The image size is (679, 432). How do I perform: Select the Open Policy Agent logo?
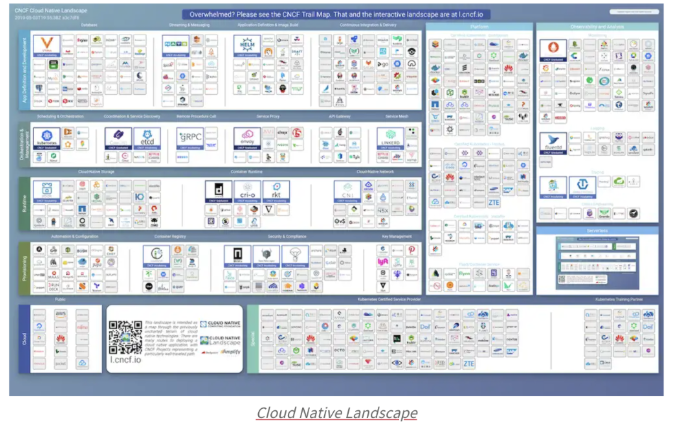click(x=266, y=256)
